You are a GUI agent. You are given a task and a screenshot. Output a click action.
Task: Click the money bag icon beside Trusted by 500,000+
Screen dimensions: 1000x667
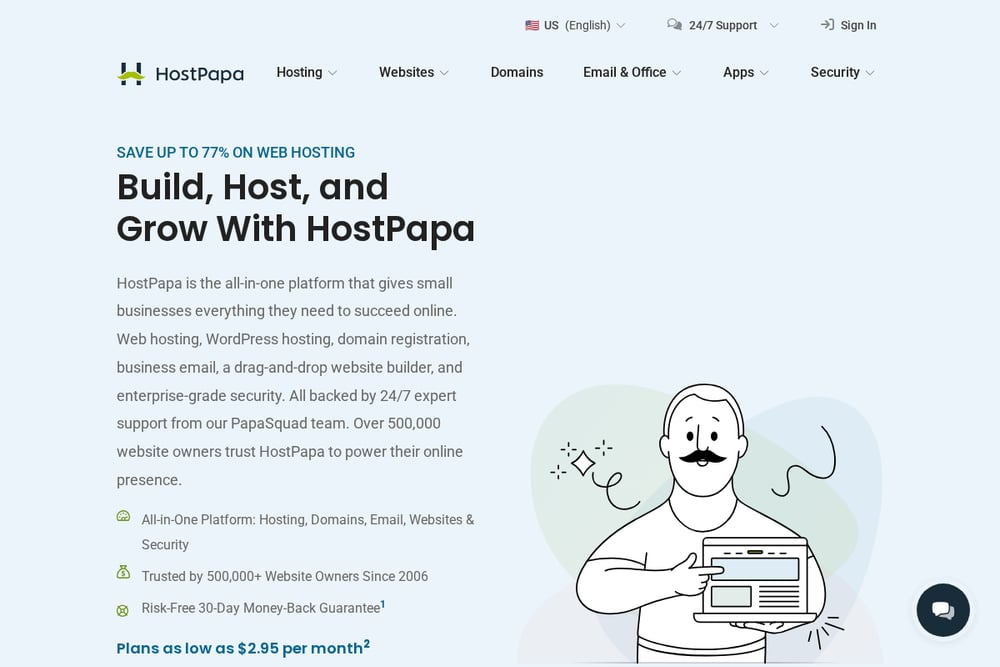click(x=123, y=572)
